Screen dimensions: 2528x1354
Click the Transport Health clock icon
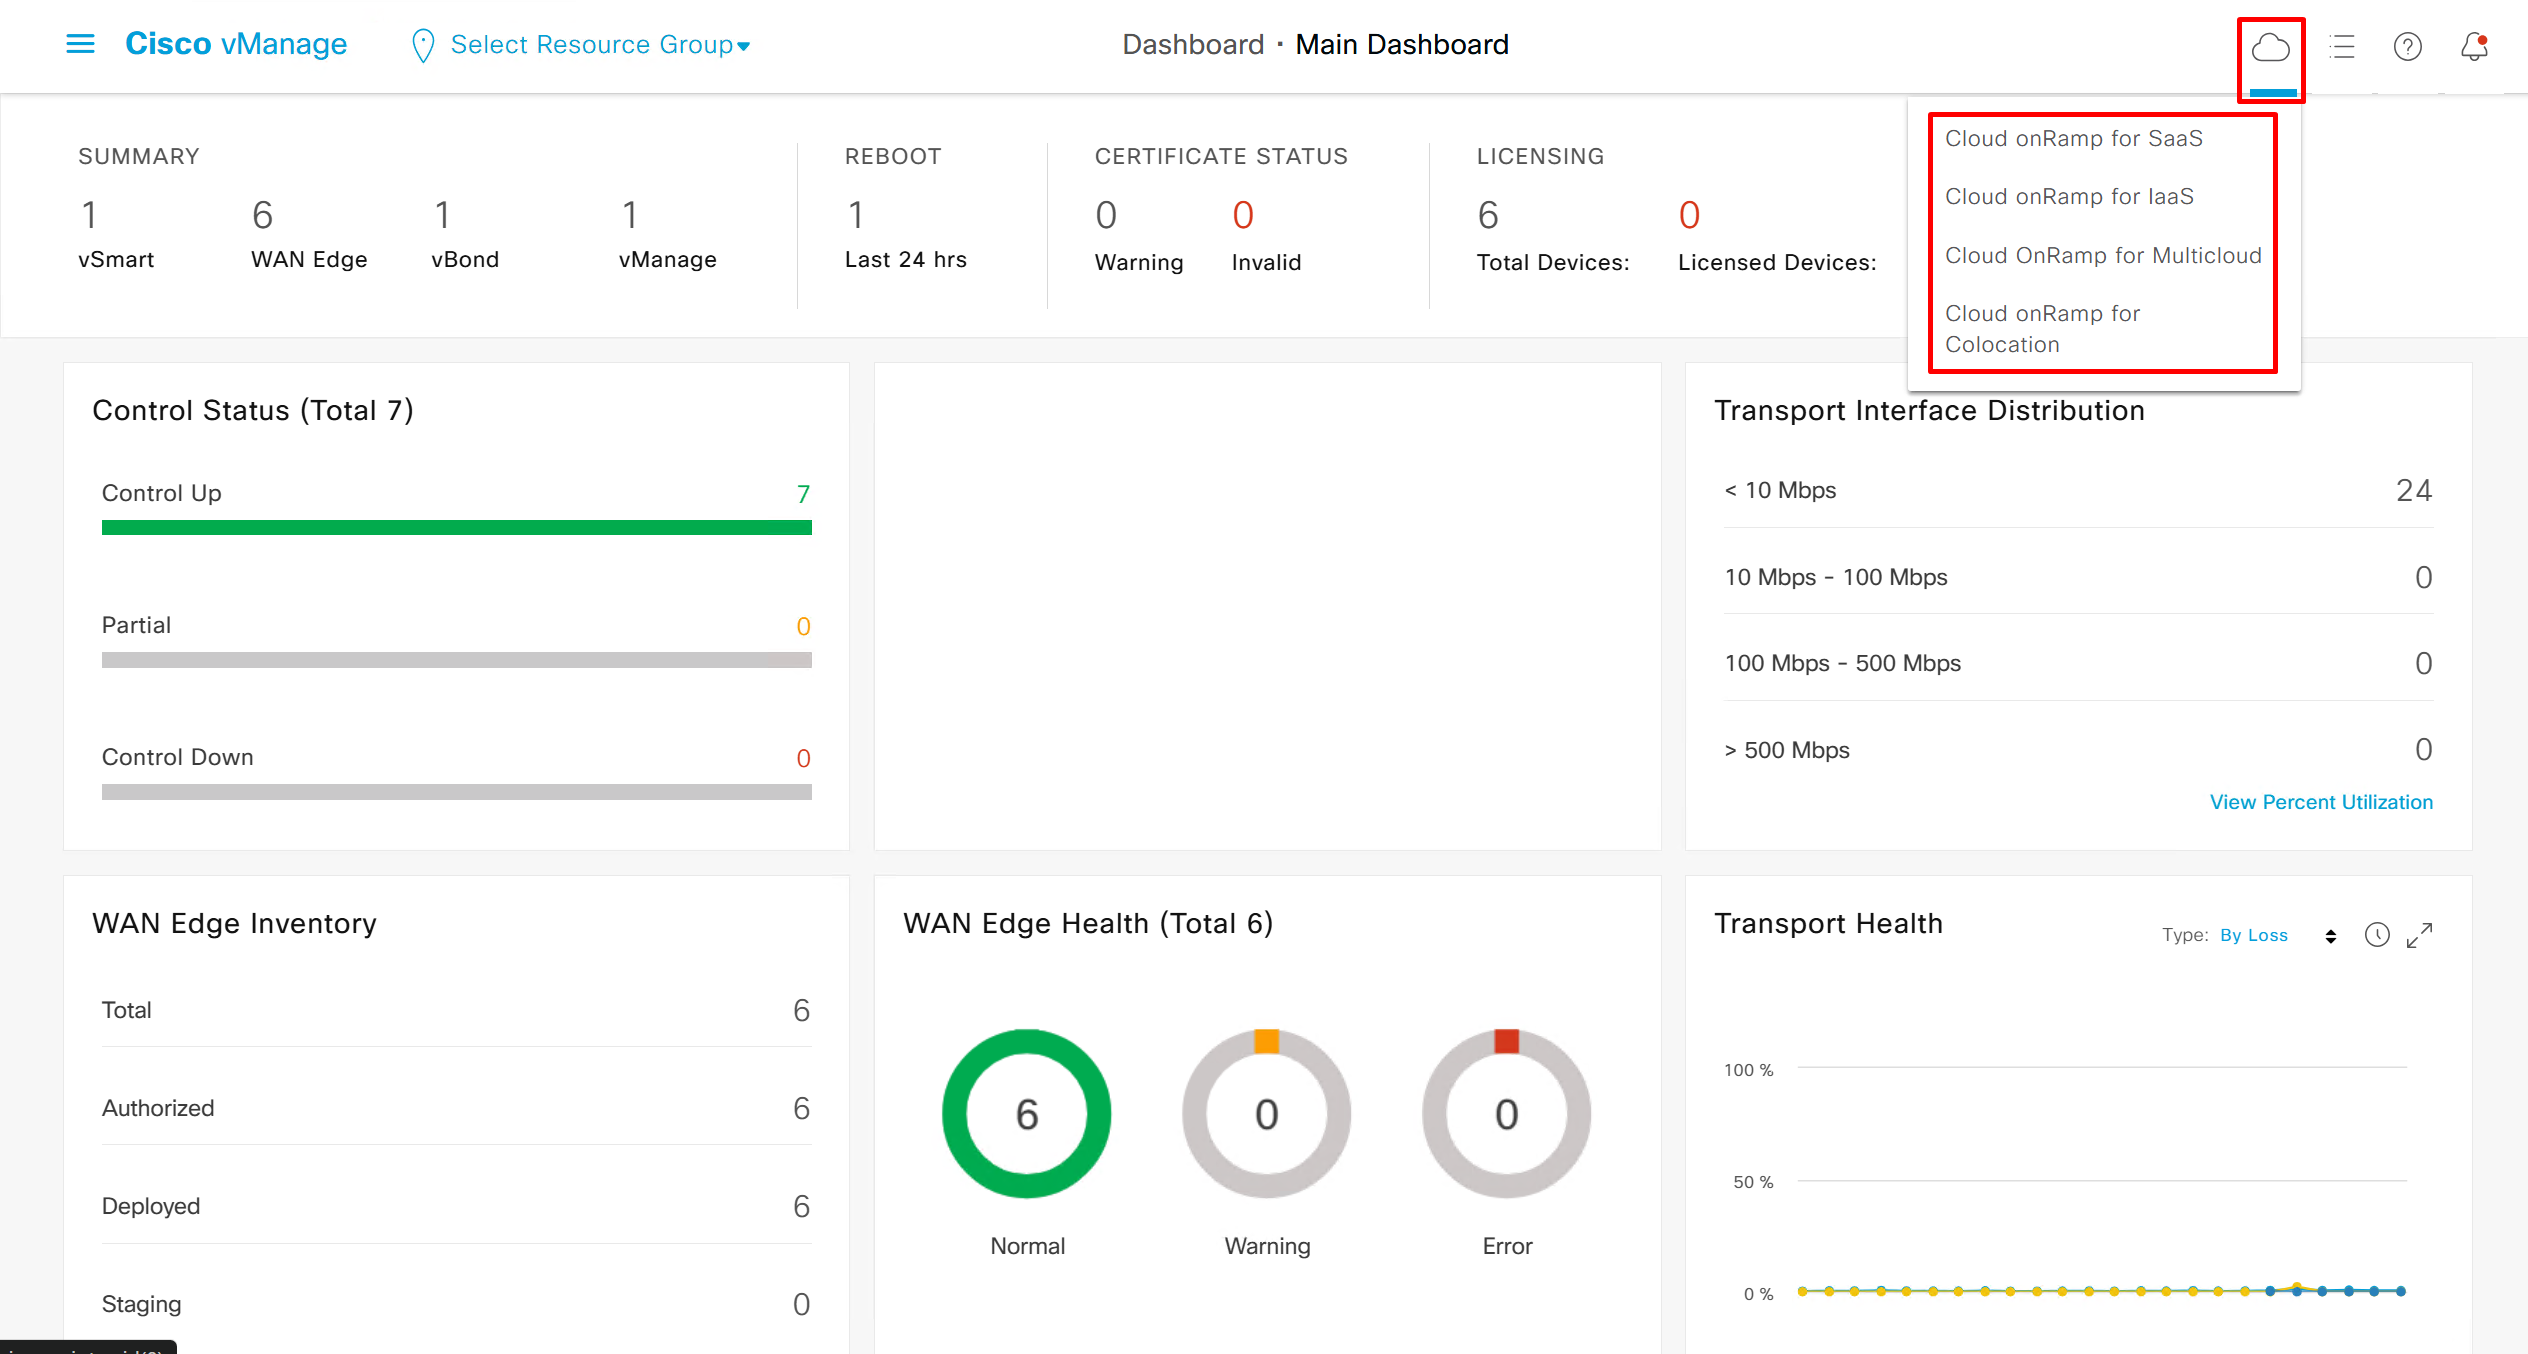[2376, 935]
